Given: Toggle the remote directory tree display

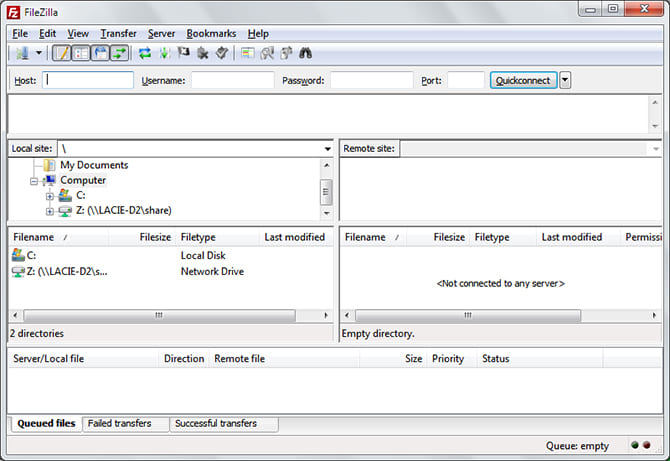Looking at the screenshot, I should 100,53.
